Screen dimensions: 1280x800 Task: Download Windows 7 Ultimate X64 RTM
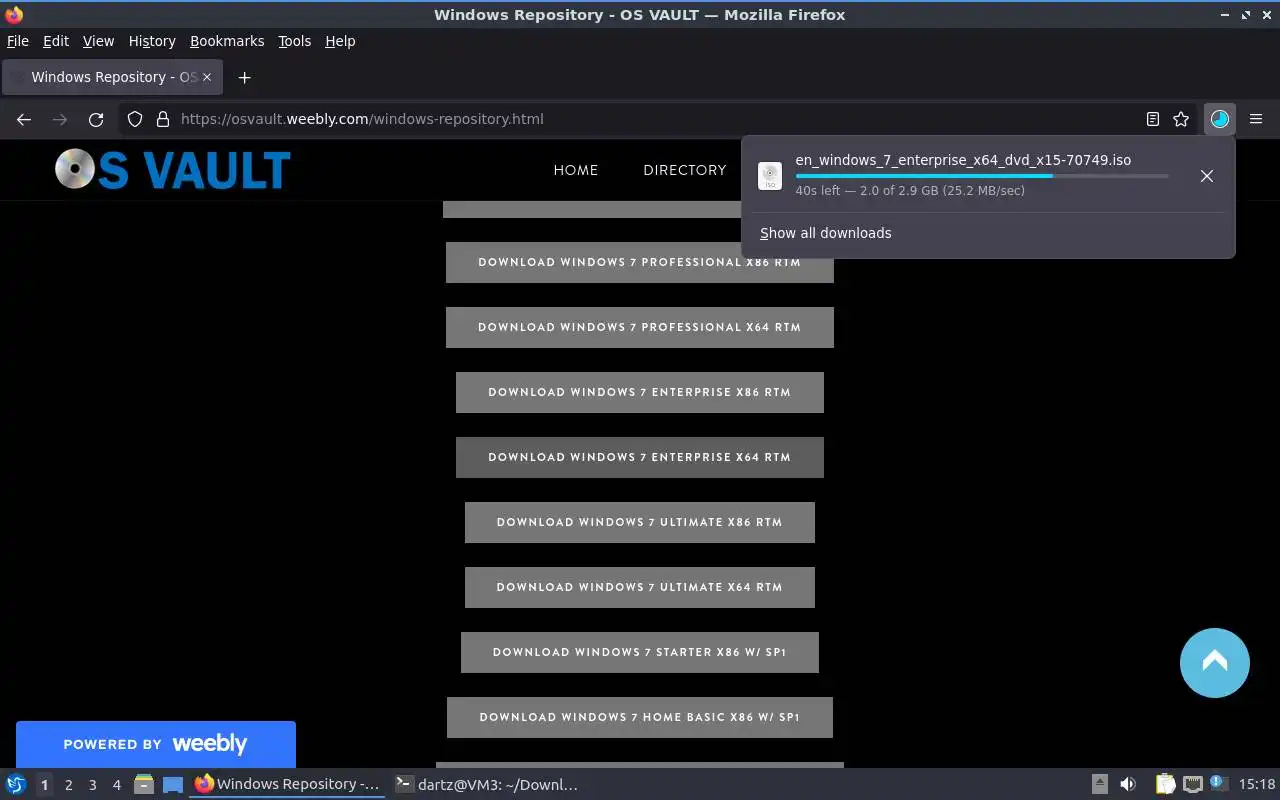click(x=640, y=587)
